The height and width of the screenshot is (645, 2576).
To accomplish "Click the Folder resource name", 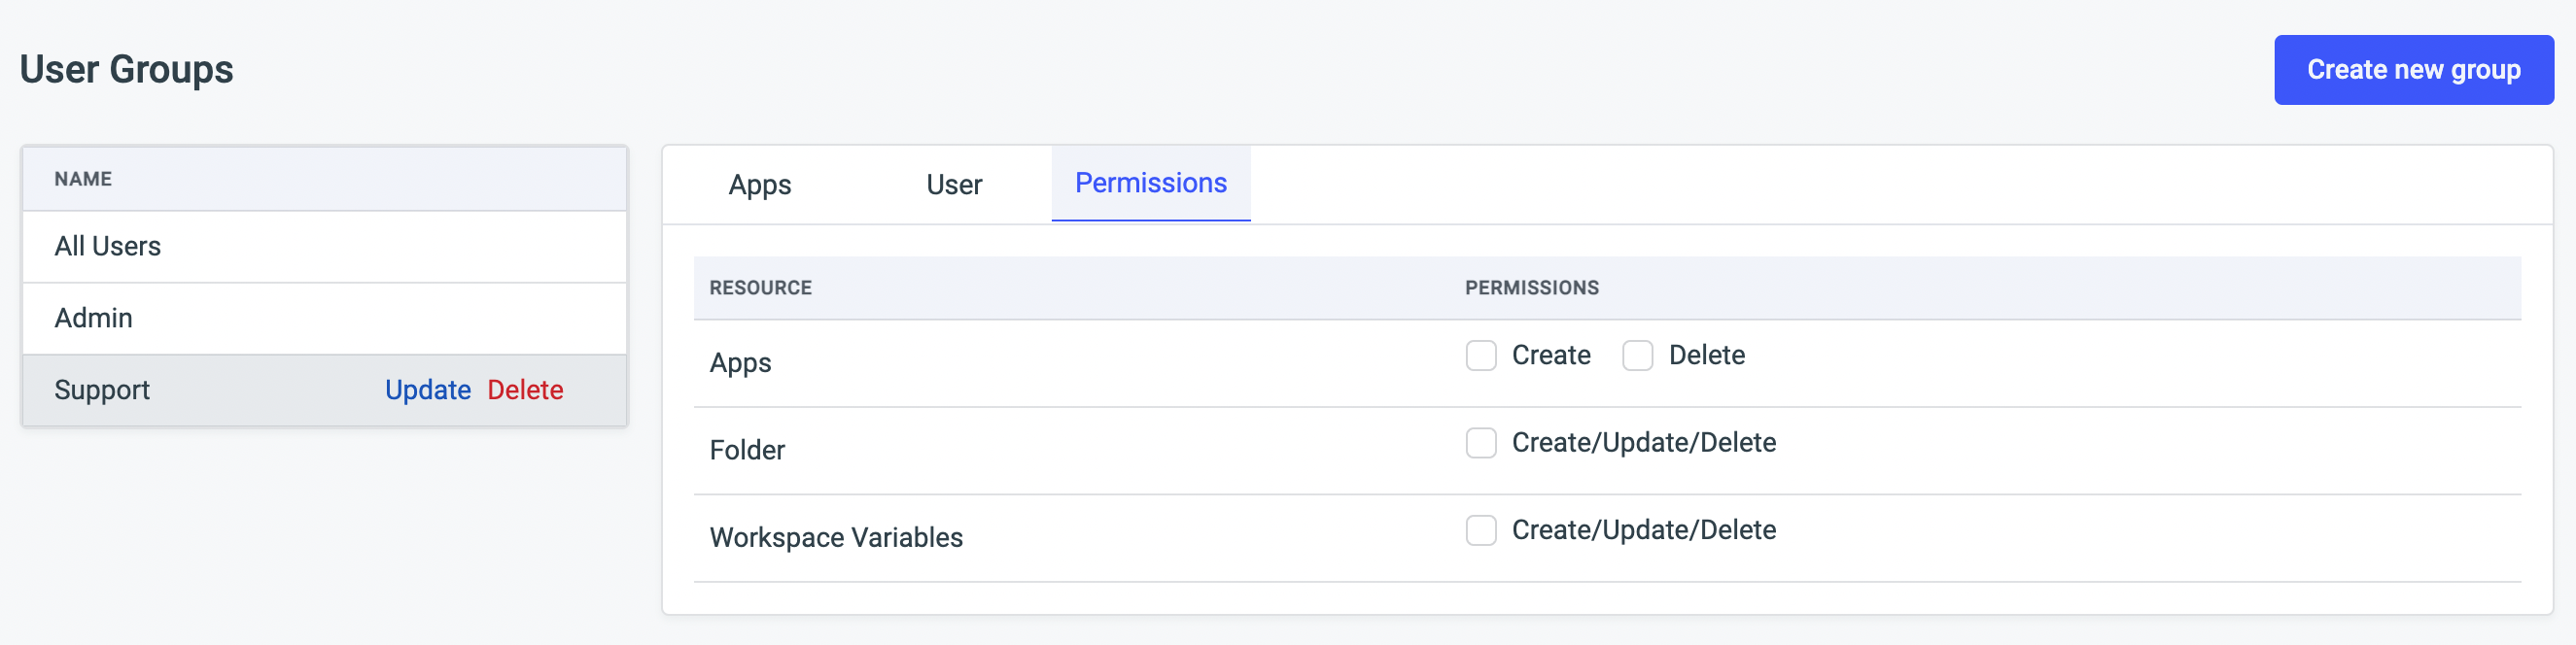I will click(746, 451).
